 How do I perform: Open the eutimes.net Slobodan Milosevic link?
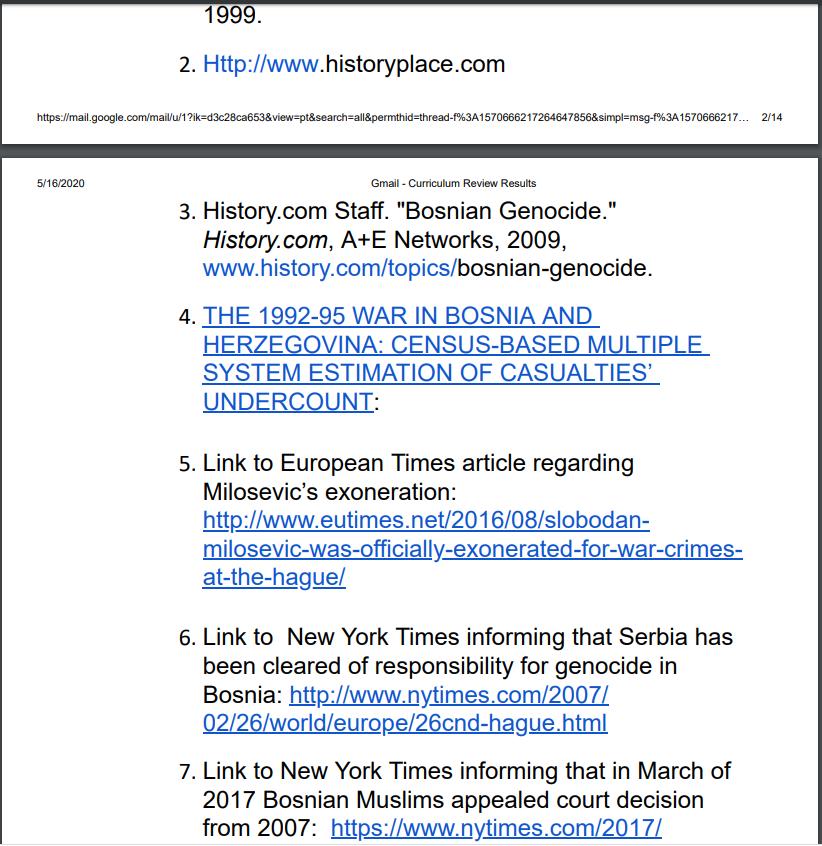point(472,549)
